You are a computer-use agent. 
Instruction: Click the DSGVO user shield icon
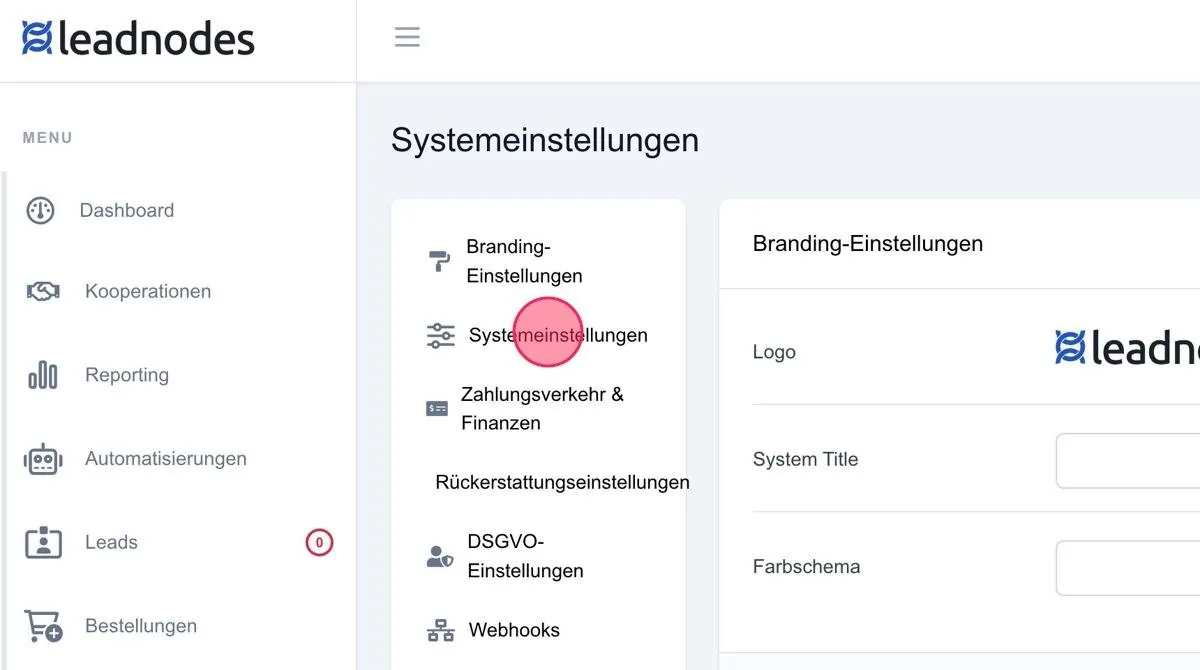pyautogui.click(x=440, y=556)
